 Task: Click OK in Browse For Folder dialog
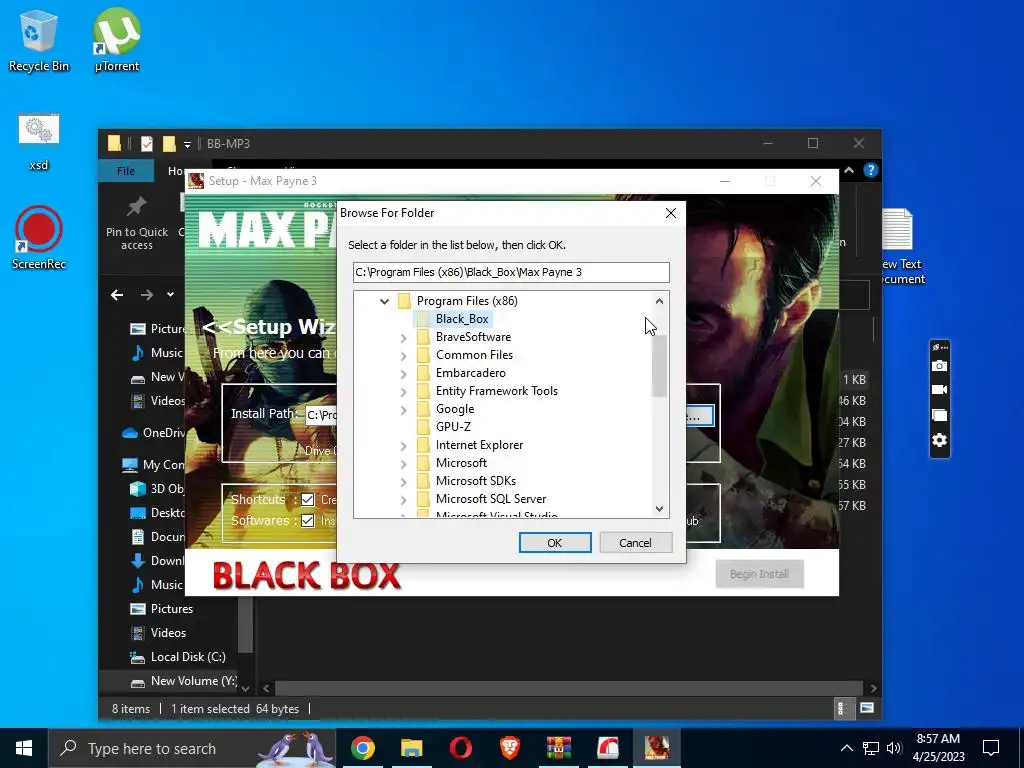pyautogui.click(x=554, y=543)
